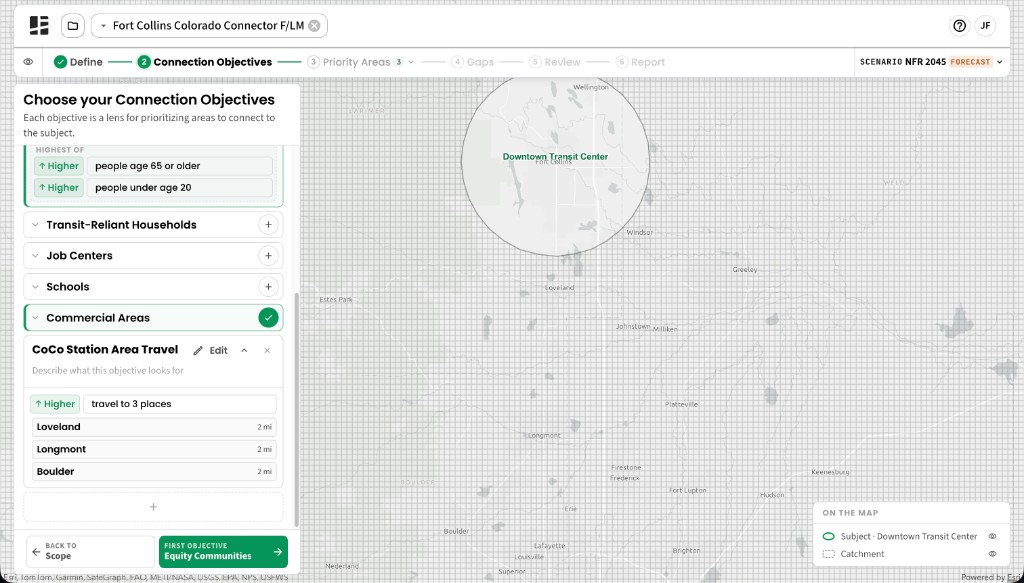Screen dimensions: 1024x583
Task: Edit the travel to 3 places field
Action: [180, 403]
